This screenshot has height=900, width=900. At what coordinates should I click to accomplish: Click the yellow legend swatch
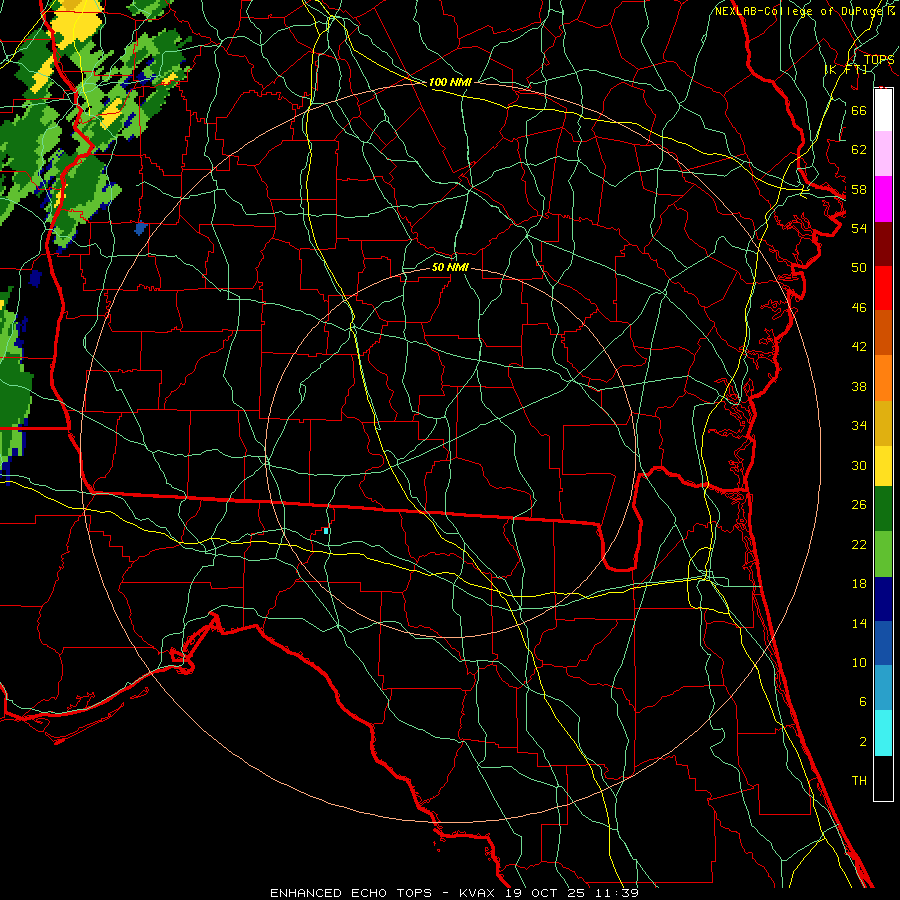point(883,466)
